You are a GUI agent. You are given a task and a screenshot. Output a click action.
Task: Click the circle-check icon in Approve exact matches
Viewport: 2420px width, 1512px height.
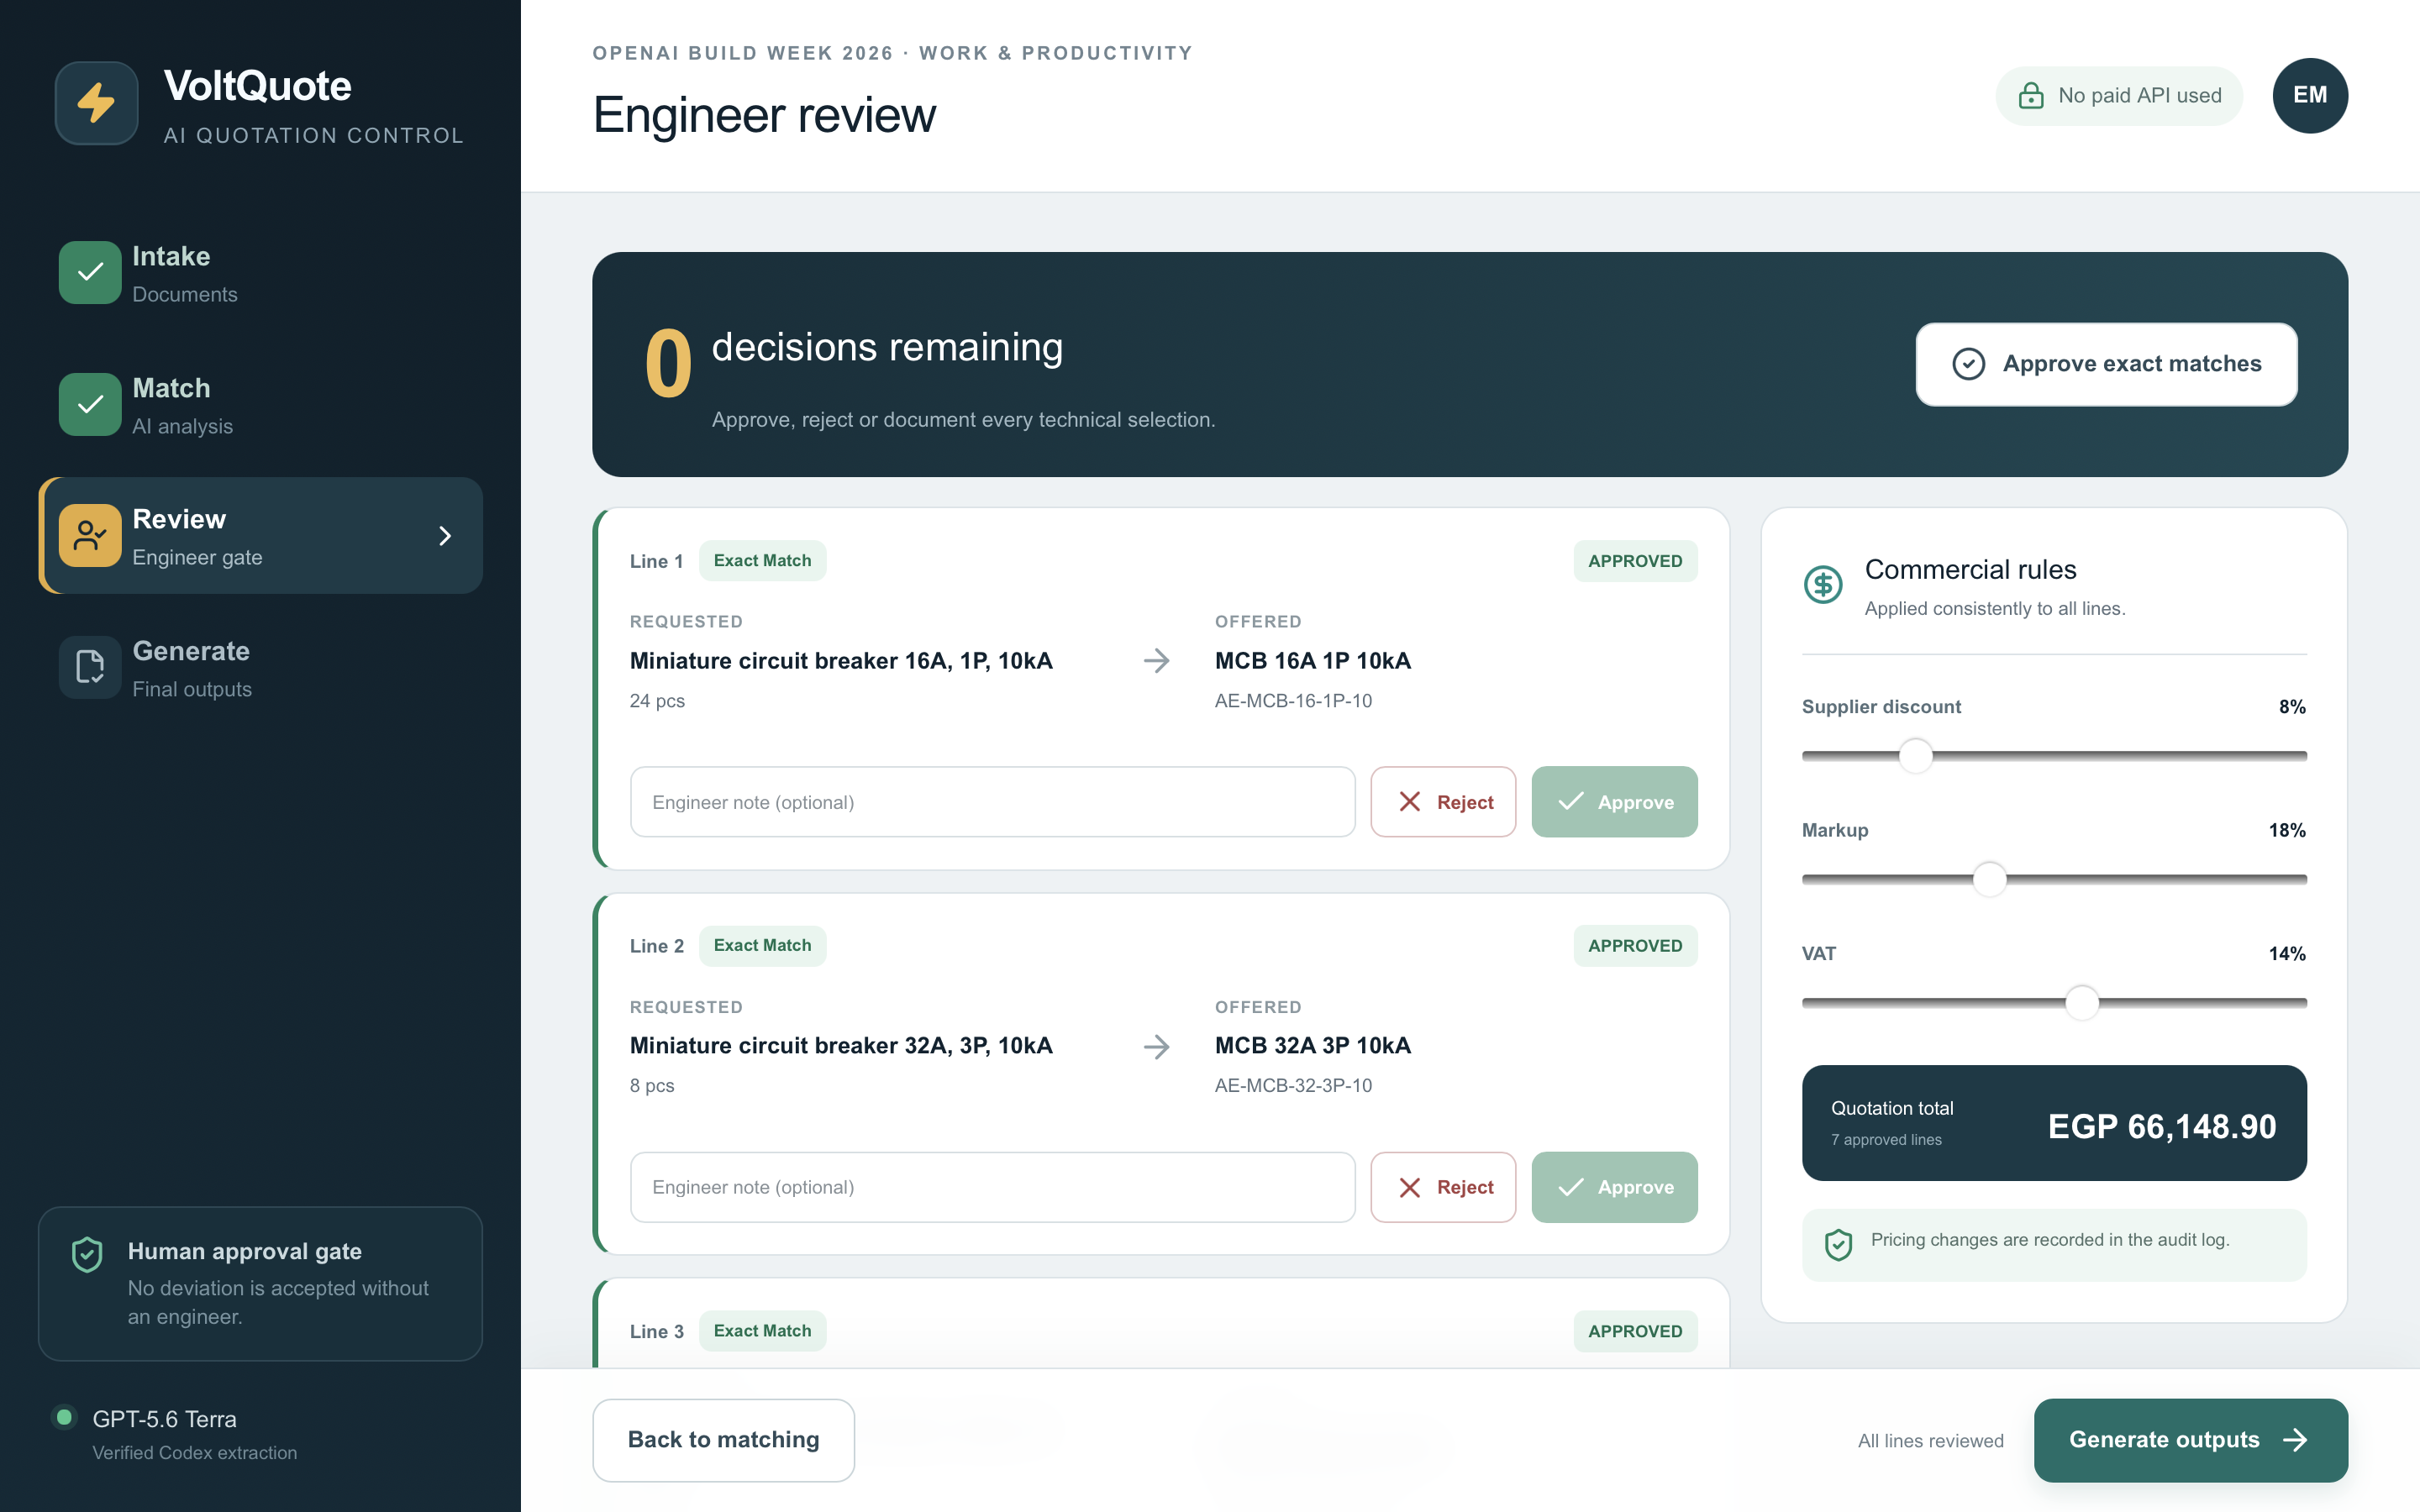(x=1968, y=364)
